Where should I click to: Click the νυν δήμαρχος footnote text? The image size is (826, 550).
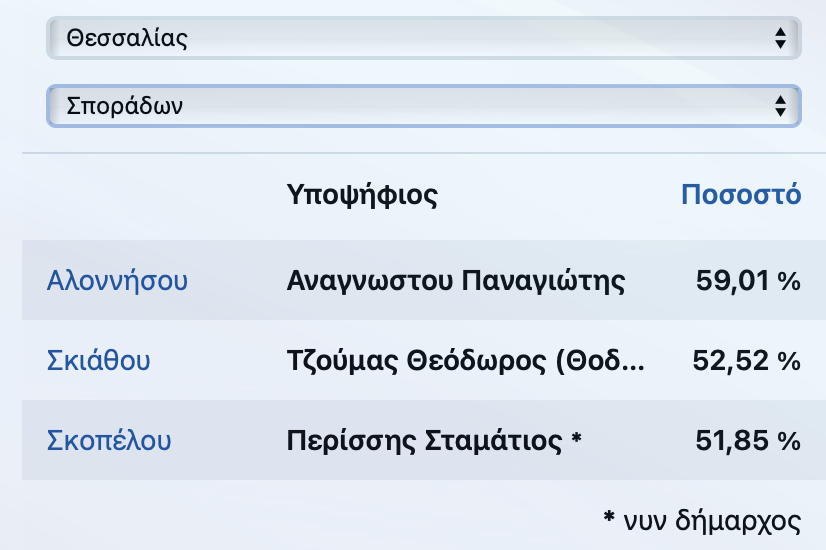pos(712,521)
